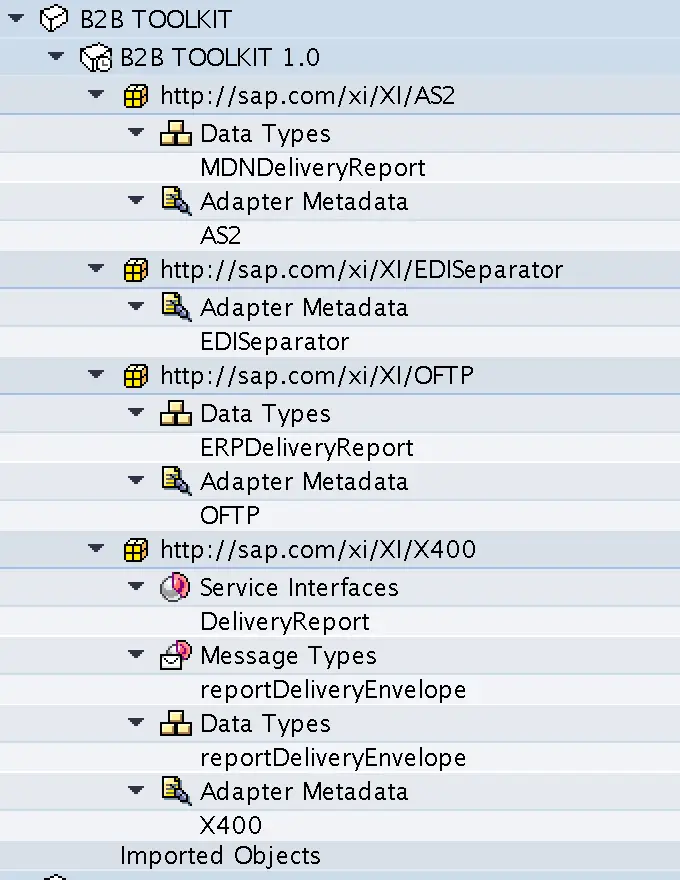Click the AS2 namespace icon
680x880 pixels.
(136, 96)
